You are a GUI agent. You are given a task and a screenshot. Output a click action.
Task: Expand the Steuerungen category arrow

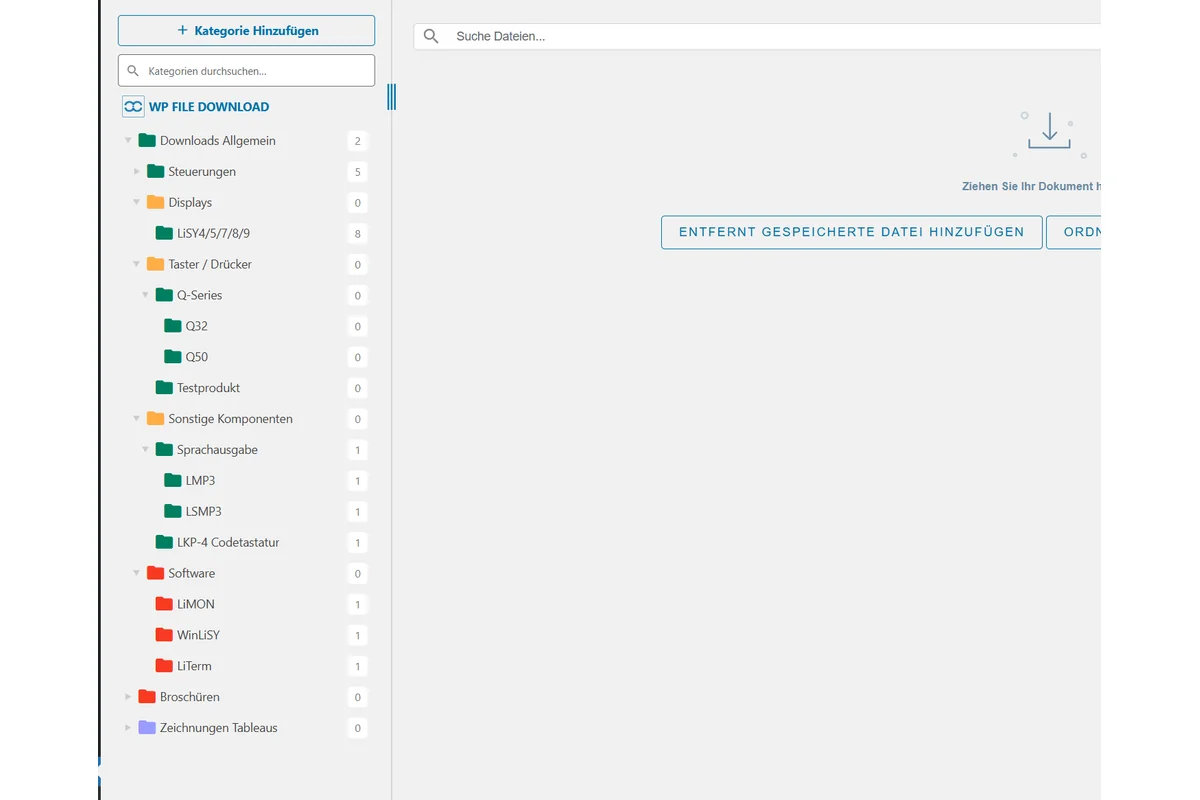(x=137, y=172)
